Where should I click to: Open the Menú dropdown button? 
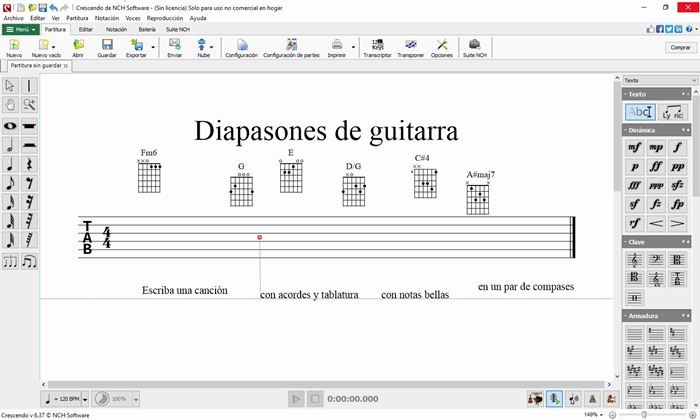pos(21,29)
